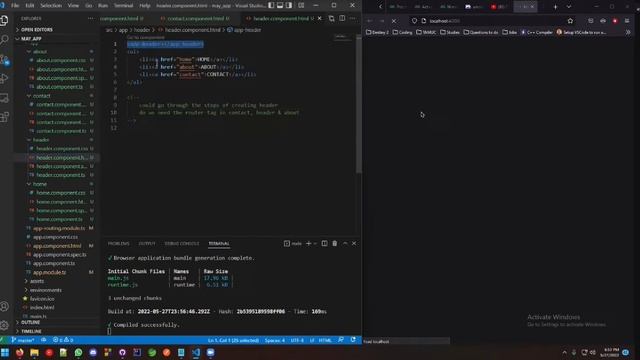Close the header.component.html tab
The height and width of the screenshot is (360, 640).
point(320,18)
